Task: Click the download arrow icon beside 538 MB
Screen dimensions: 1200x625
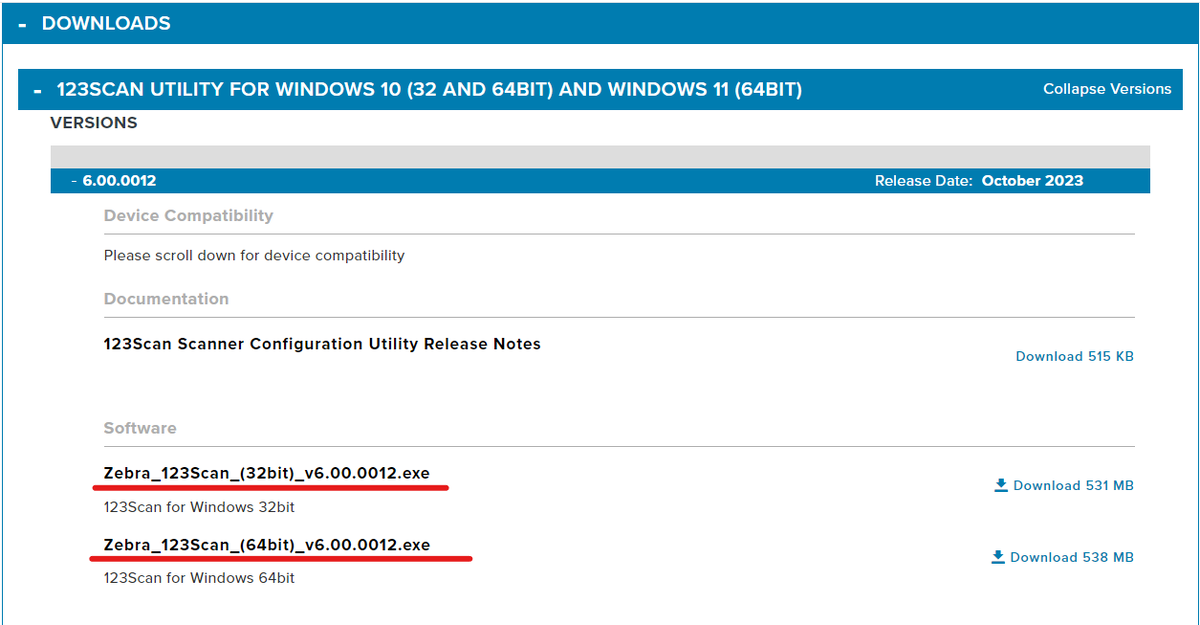Action: pos(997,557)
